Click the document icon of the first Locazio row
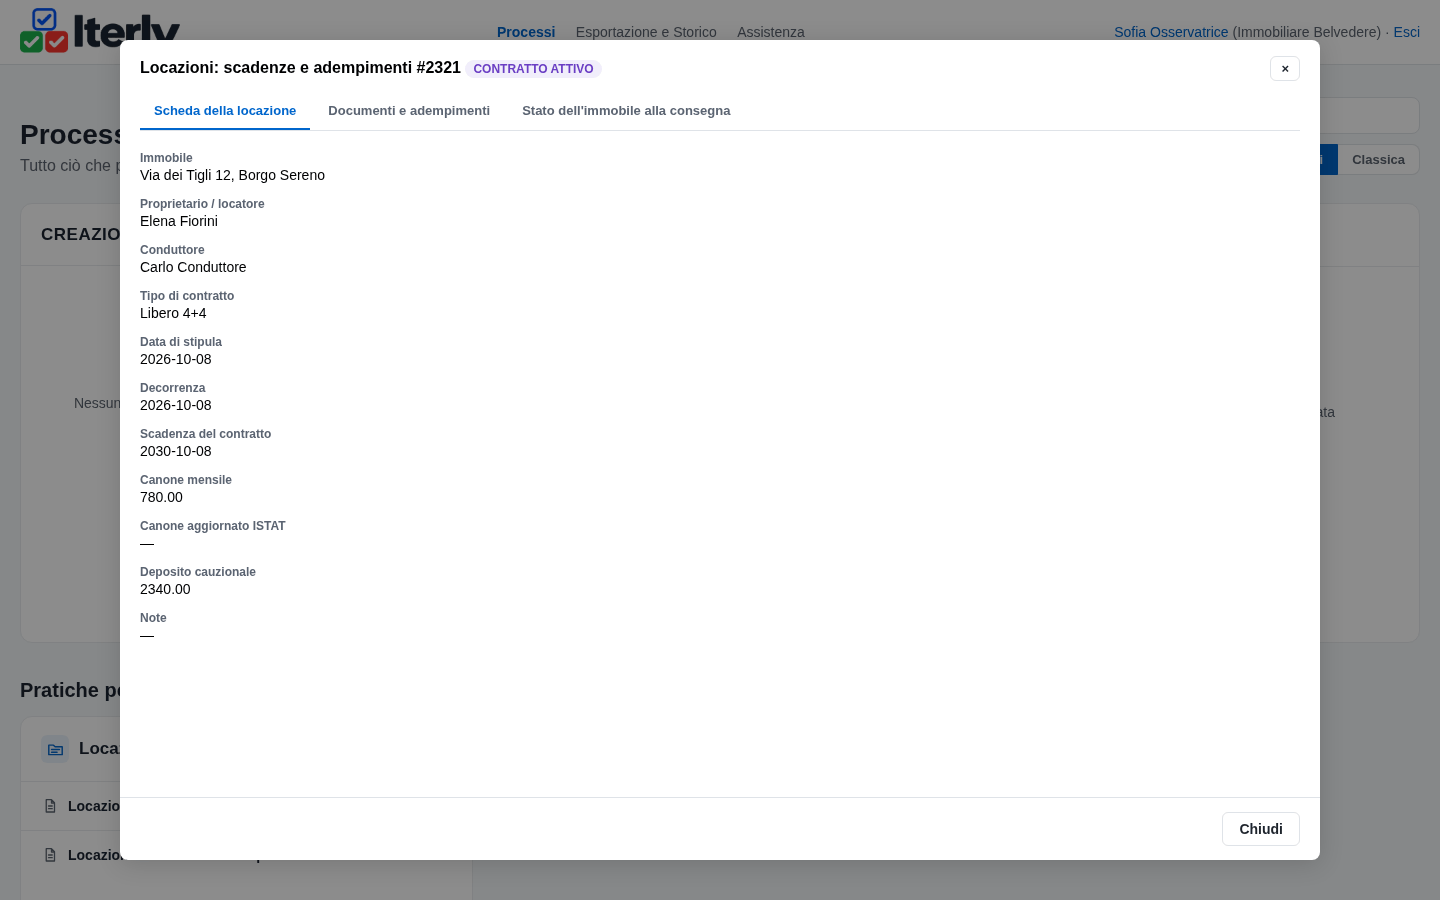Viewport: 1440px width, 900px height. click(50, 806)
